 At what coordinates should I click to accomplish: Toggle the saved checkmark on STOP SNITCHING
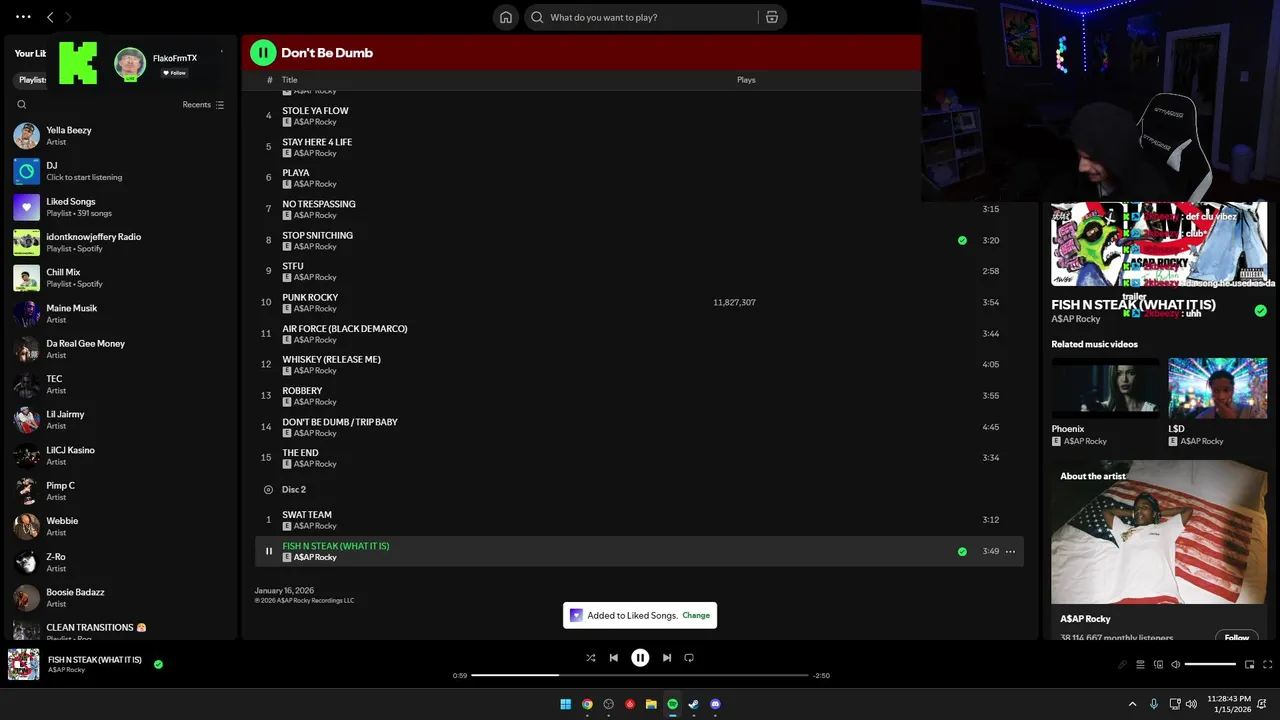pos(962,240)
